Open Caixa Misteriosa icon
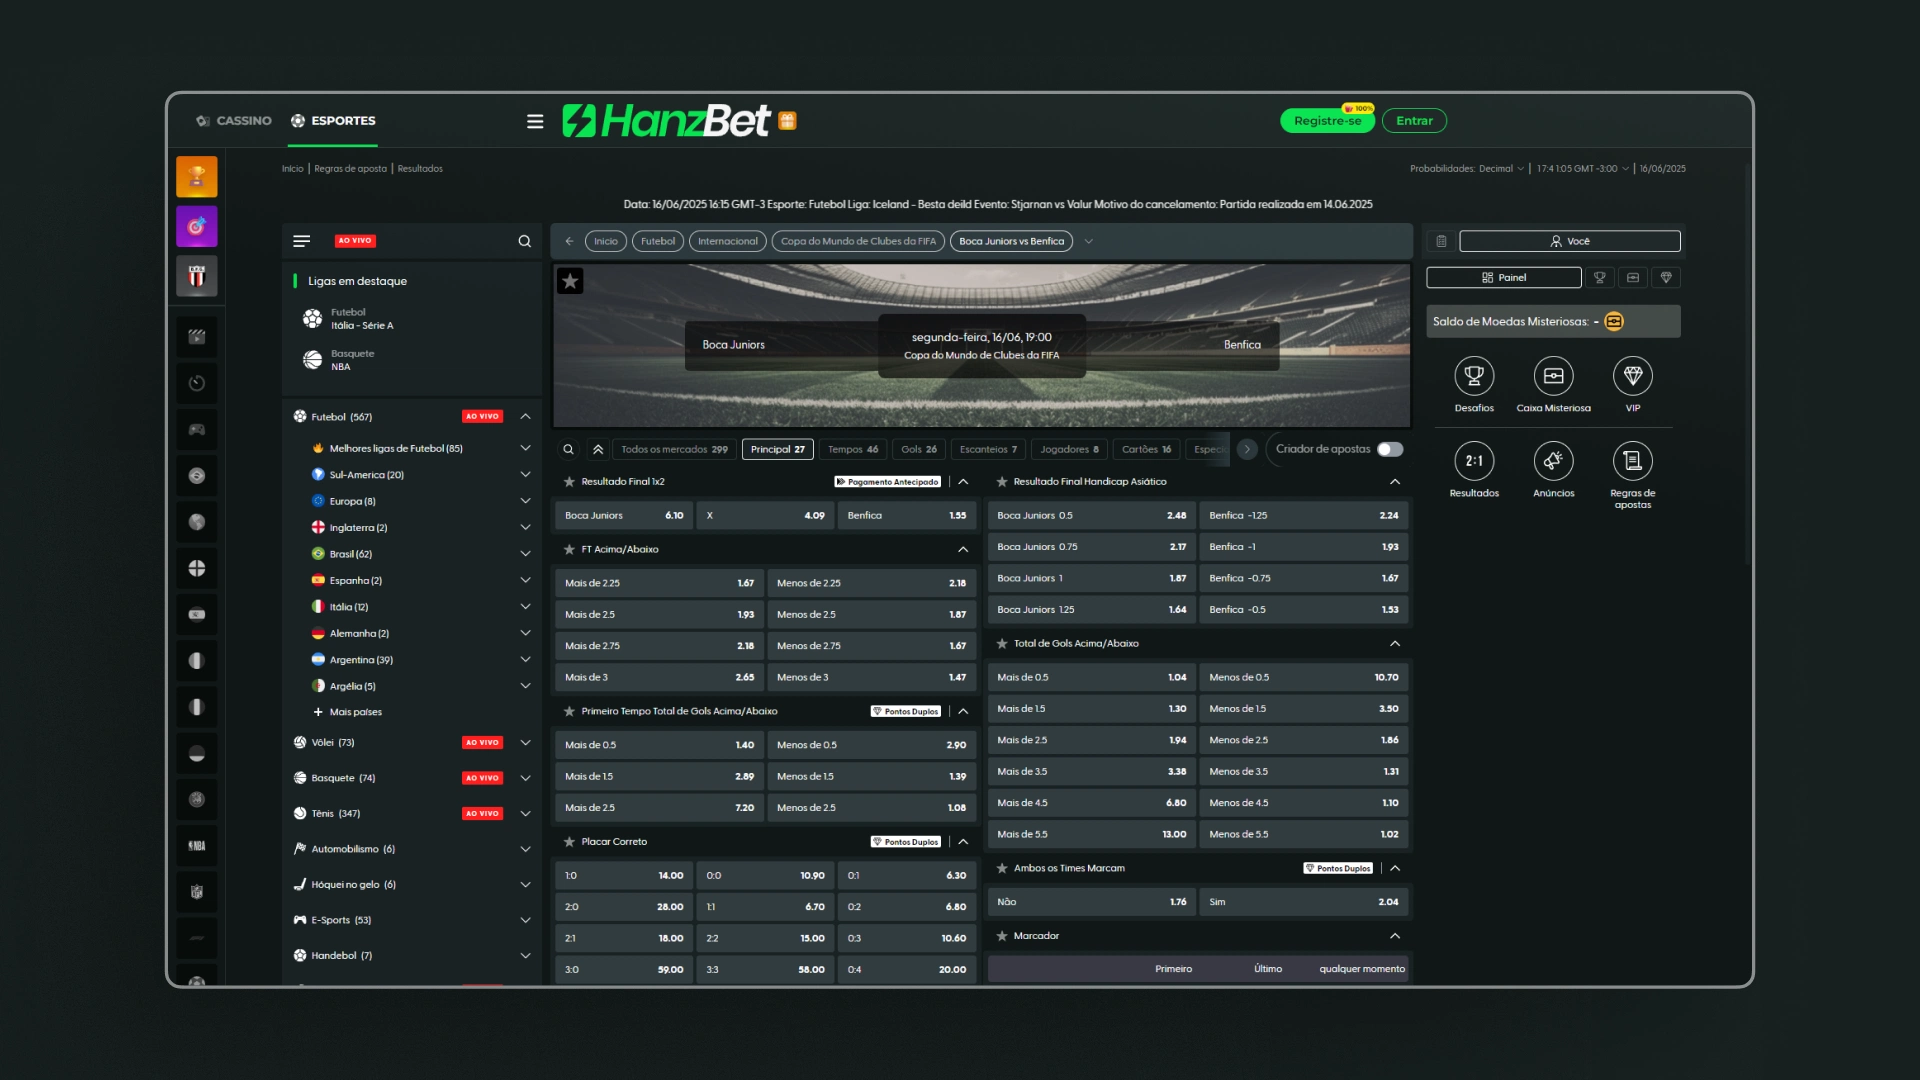The image size is (1920, 1080). pyautogui.click(x=1553, y=376)
